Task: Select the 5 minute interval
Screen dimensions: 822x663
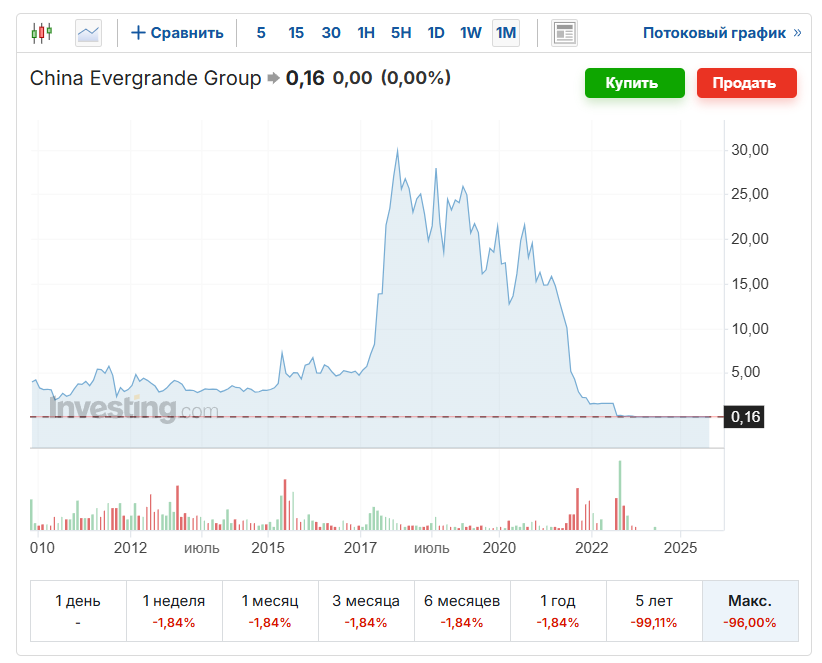Action: pyautogui.click(x=261, y=33)
